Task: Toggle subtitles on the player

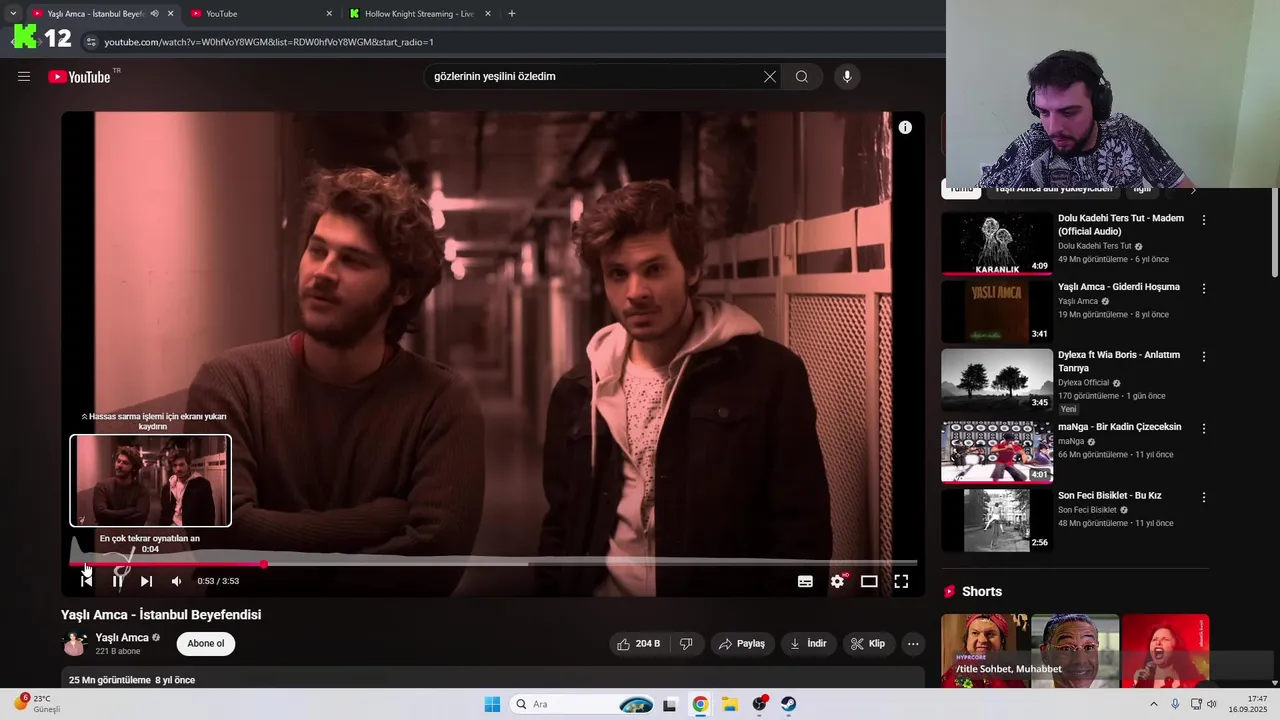Action: (805, 581)
